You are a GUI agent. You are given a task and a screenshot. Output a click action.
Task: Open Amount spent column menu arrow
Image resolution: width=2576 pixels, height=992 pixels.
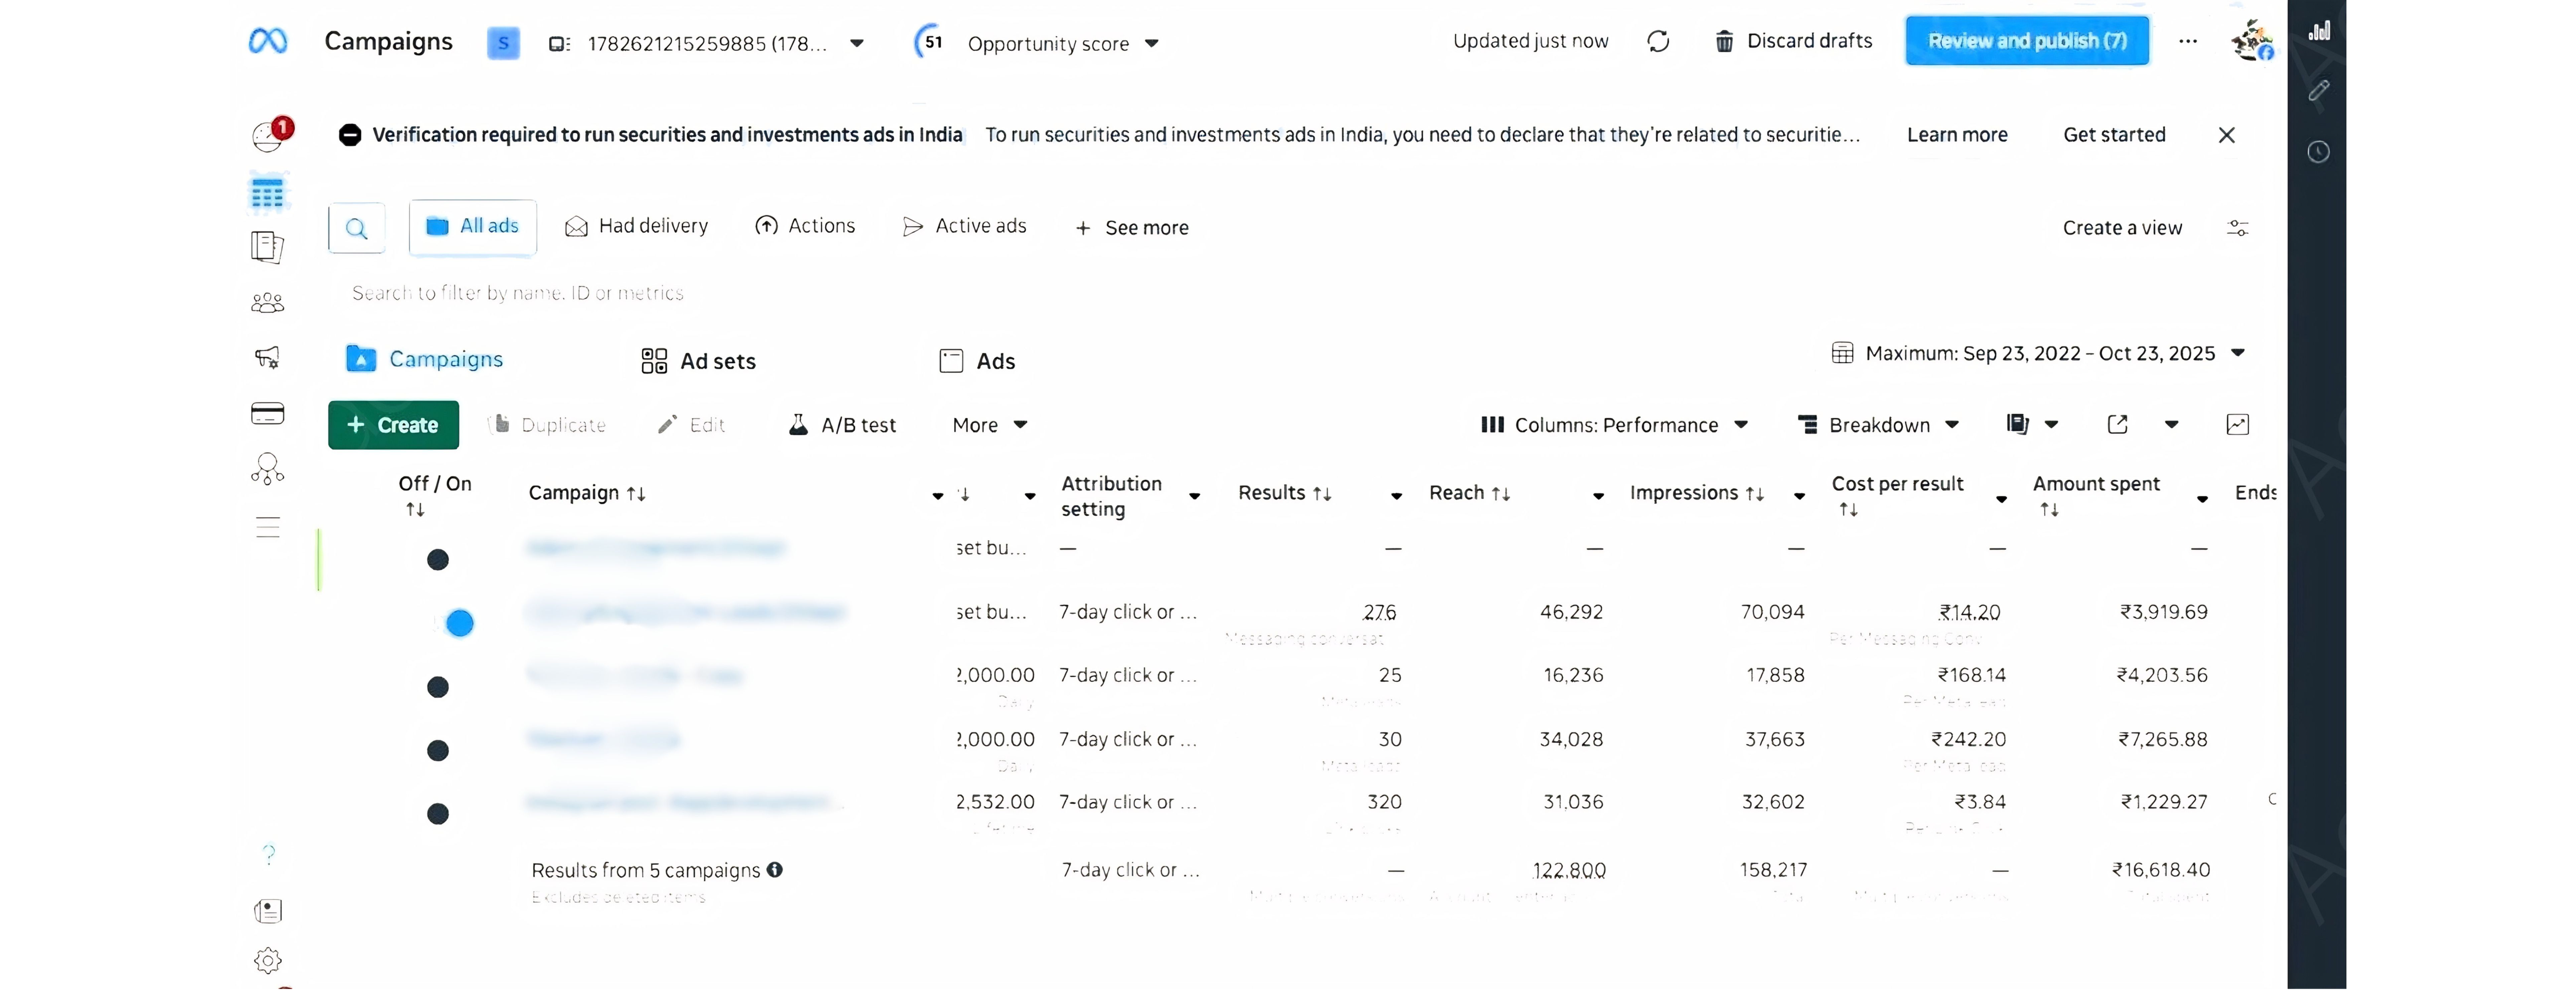coord(2202,499)
